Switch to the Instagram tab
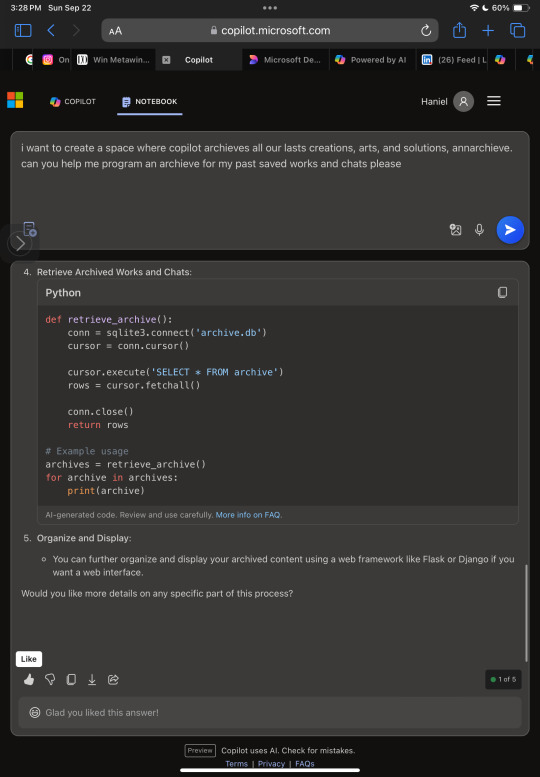Viewport: 540px width, 777px height. click(x=55, y=60)
